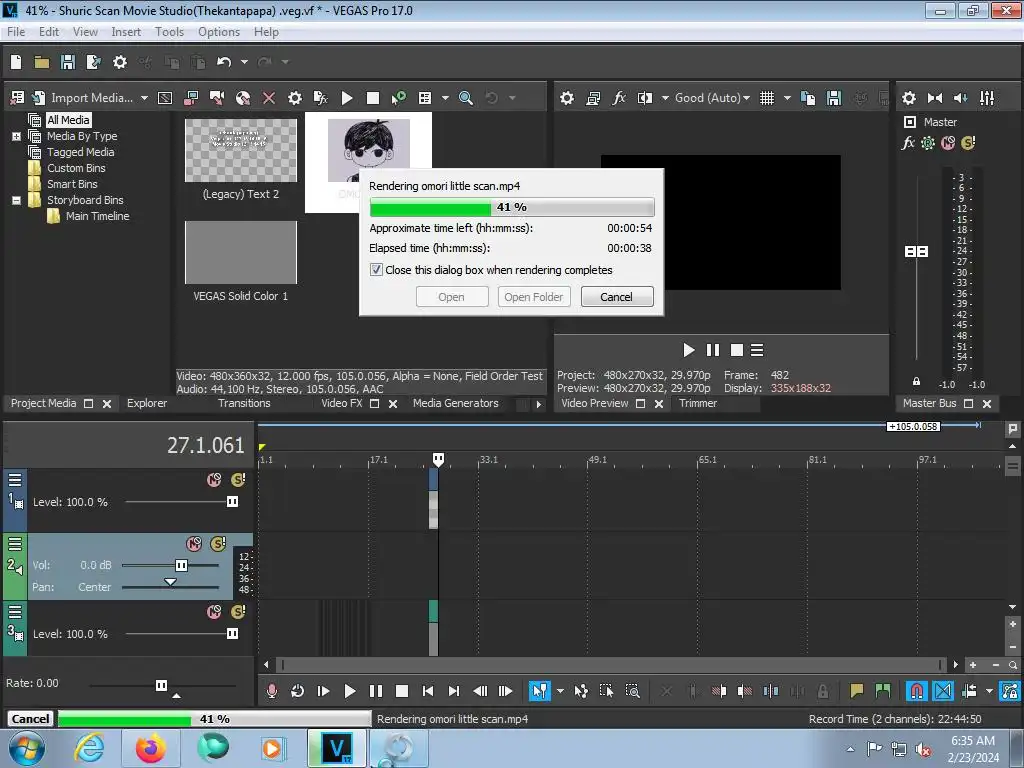Remove selected media with red X icon
1024x768 pixels.
coord(268,98)
